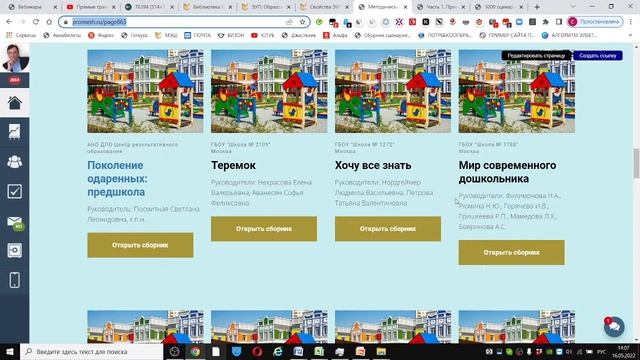The height and width of the screenshot is (360, 640).
Task: Click the Редактировать страницу button
Action: 536,56
